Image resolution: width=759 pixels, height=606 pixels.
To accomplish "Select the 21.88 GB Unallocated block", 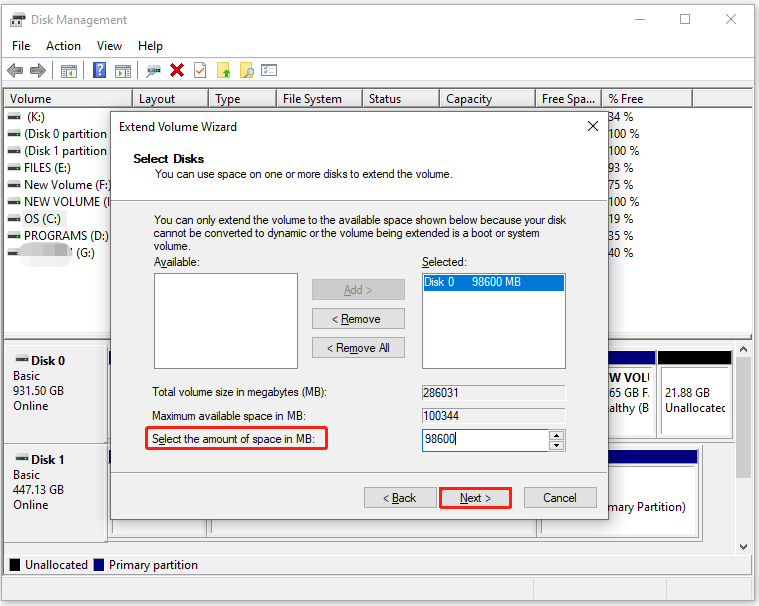I will pyautogui.click(x=695, y=394).
